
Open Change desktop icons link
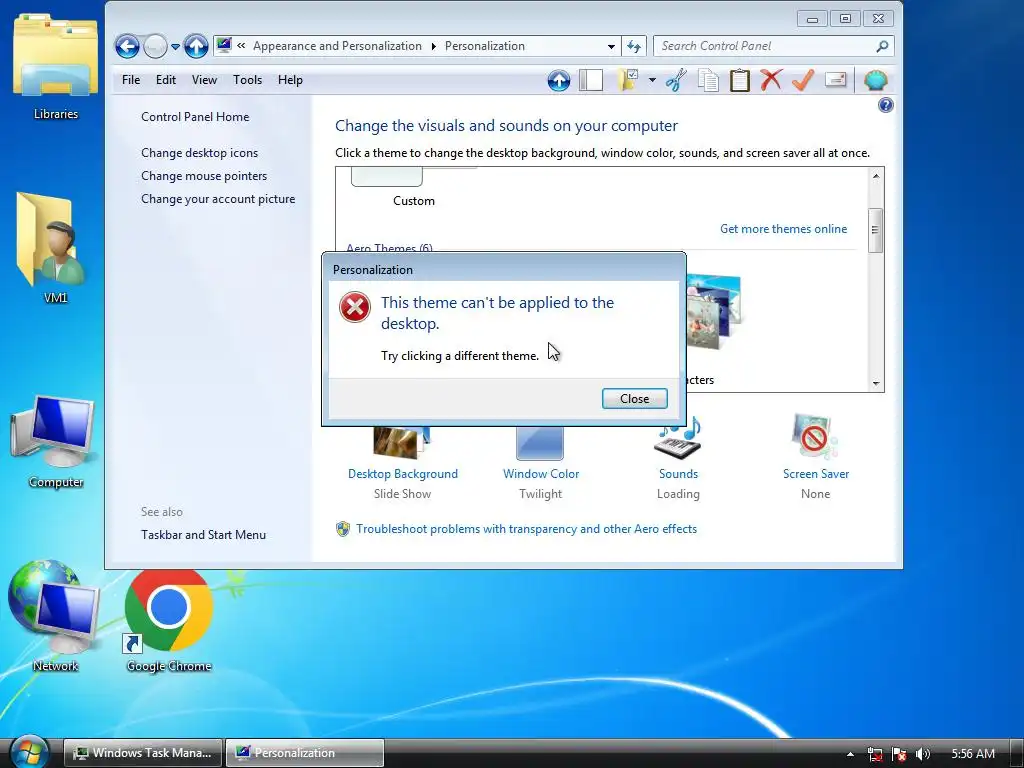click(199, 153)
